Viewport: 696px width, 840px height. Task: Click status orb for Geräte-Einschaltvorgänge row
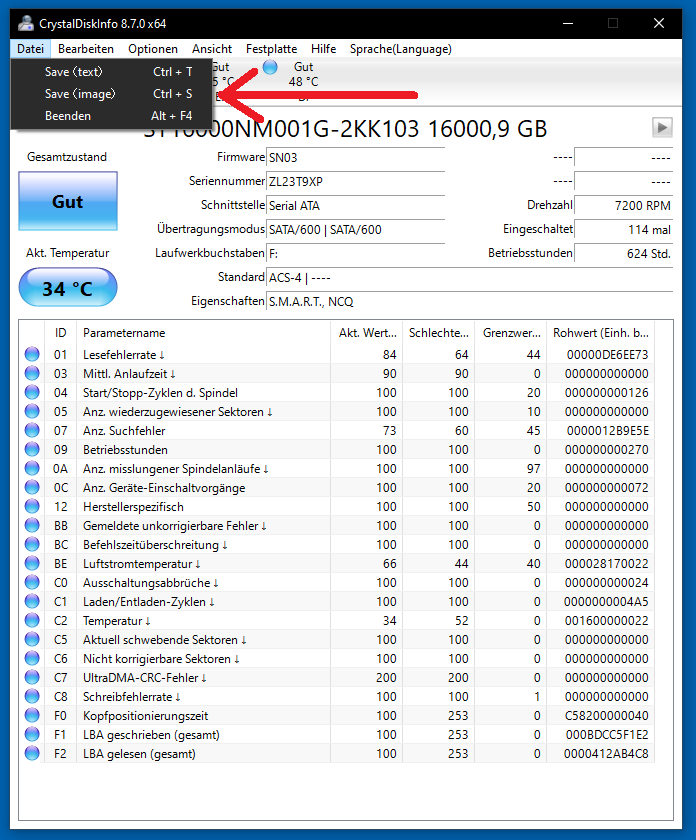32,487
